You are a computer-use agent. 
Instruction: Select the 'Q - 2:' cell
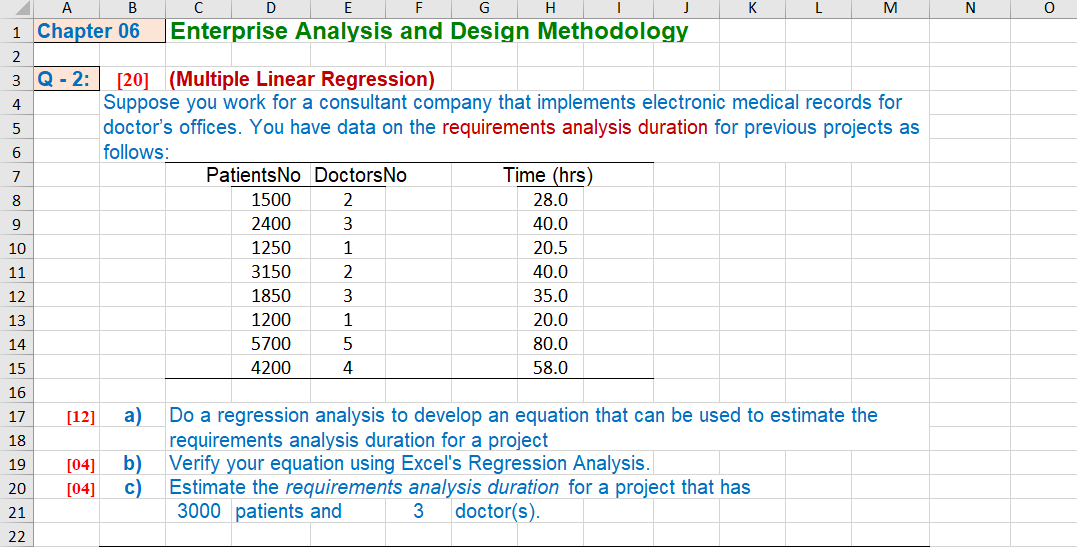pyautogui.click(x=66, y=79)
